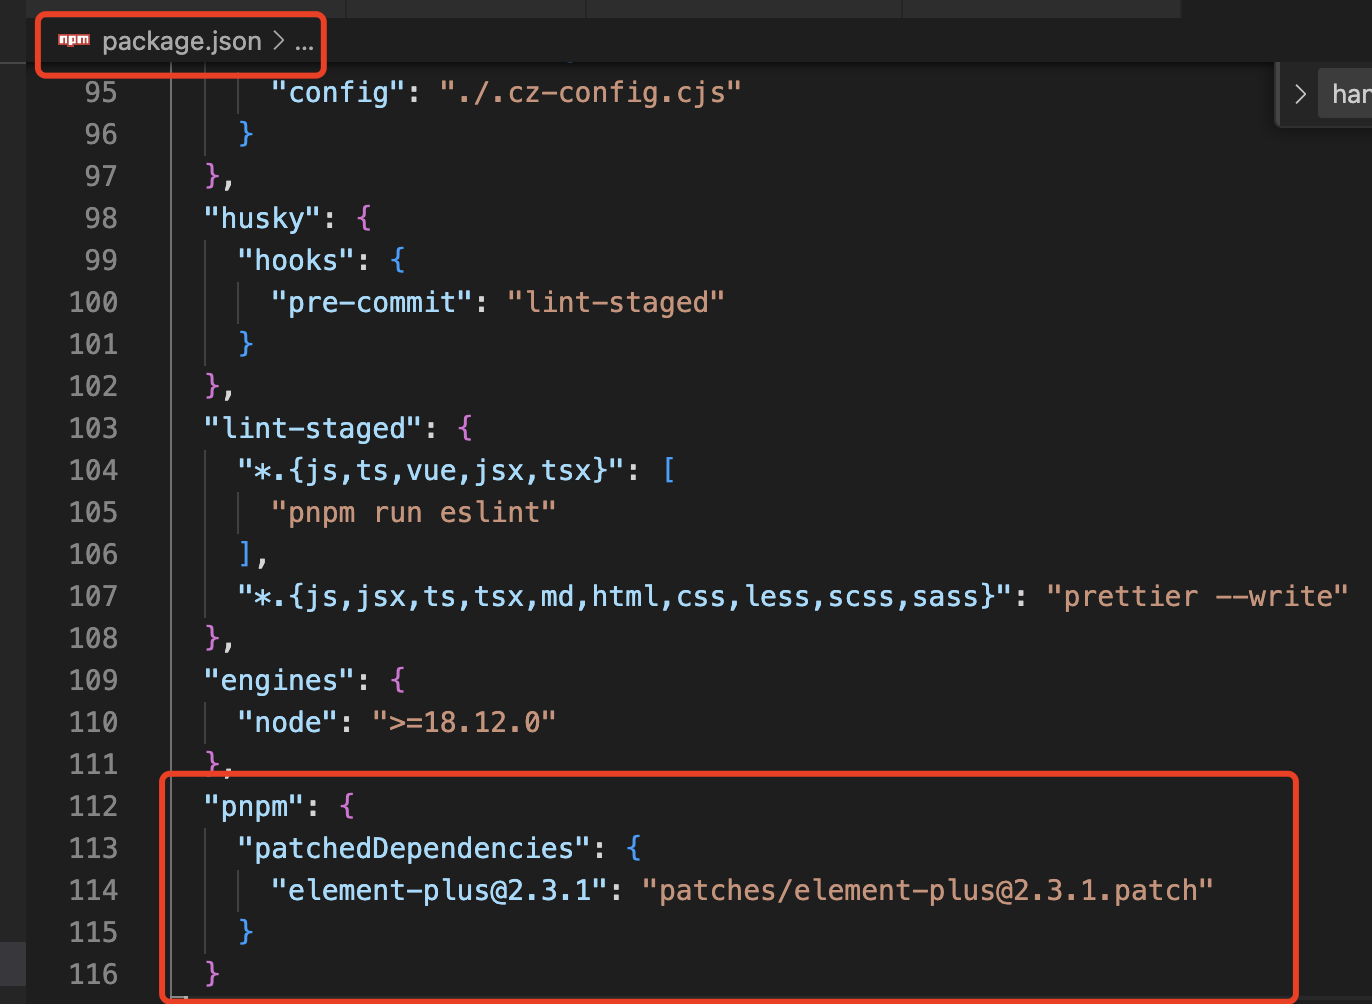Click the ">=18.12.0" version string
The height and width of the screenshot is (1004, 1372).
tap(464, 722)
